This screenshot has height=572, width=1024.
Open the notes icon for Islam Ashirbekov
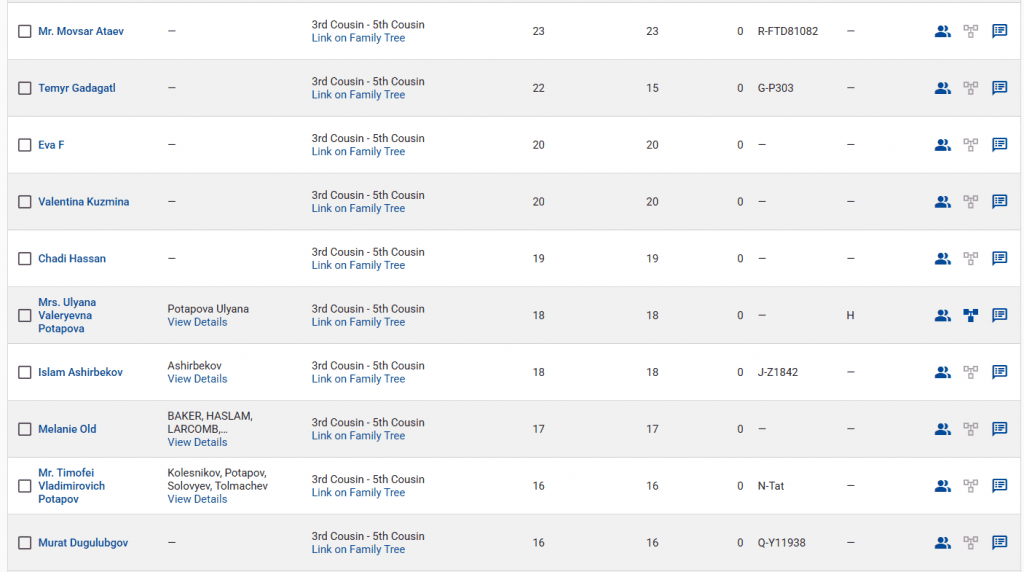tap(999, 372)
